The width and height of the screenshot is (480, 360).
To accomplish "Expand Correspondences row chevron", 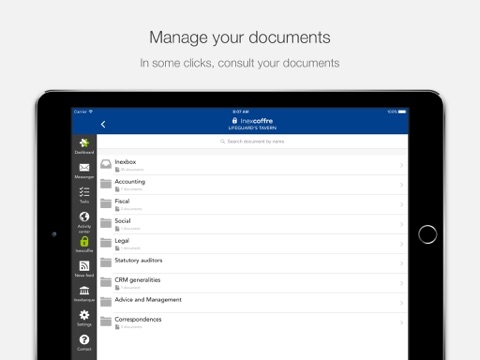I will tap(402, 323).
